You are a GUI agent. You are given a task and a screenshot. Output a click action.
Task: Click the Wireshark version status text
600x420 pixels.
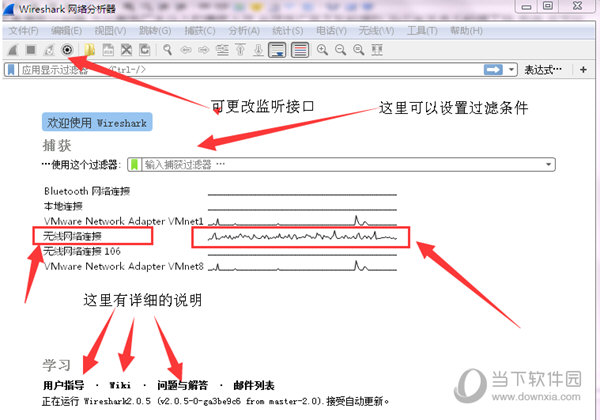click(215, 401)
